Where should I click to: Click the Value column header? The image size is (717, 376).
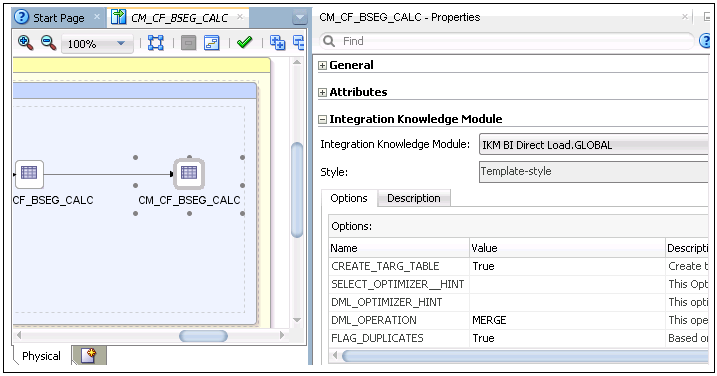[567, 248]
